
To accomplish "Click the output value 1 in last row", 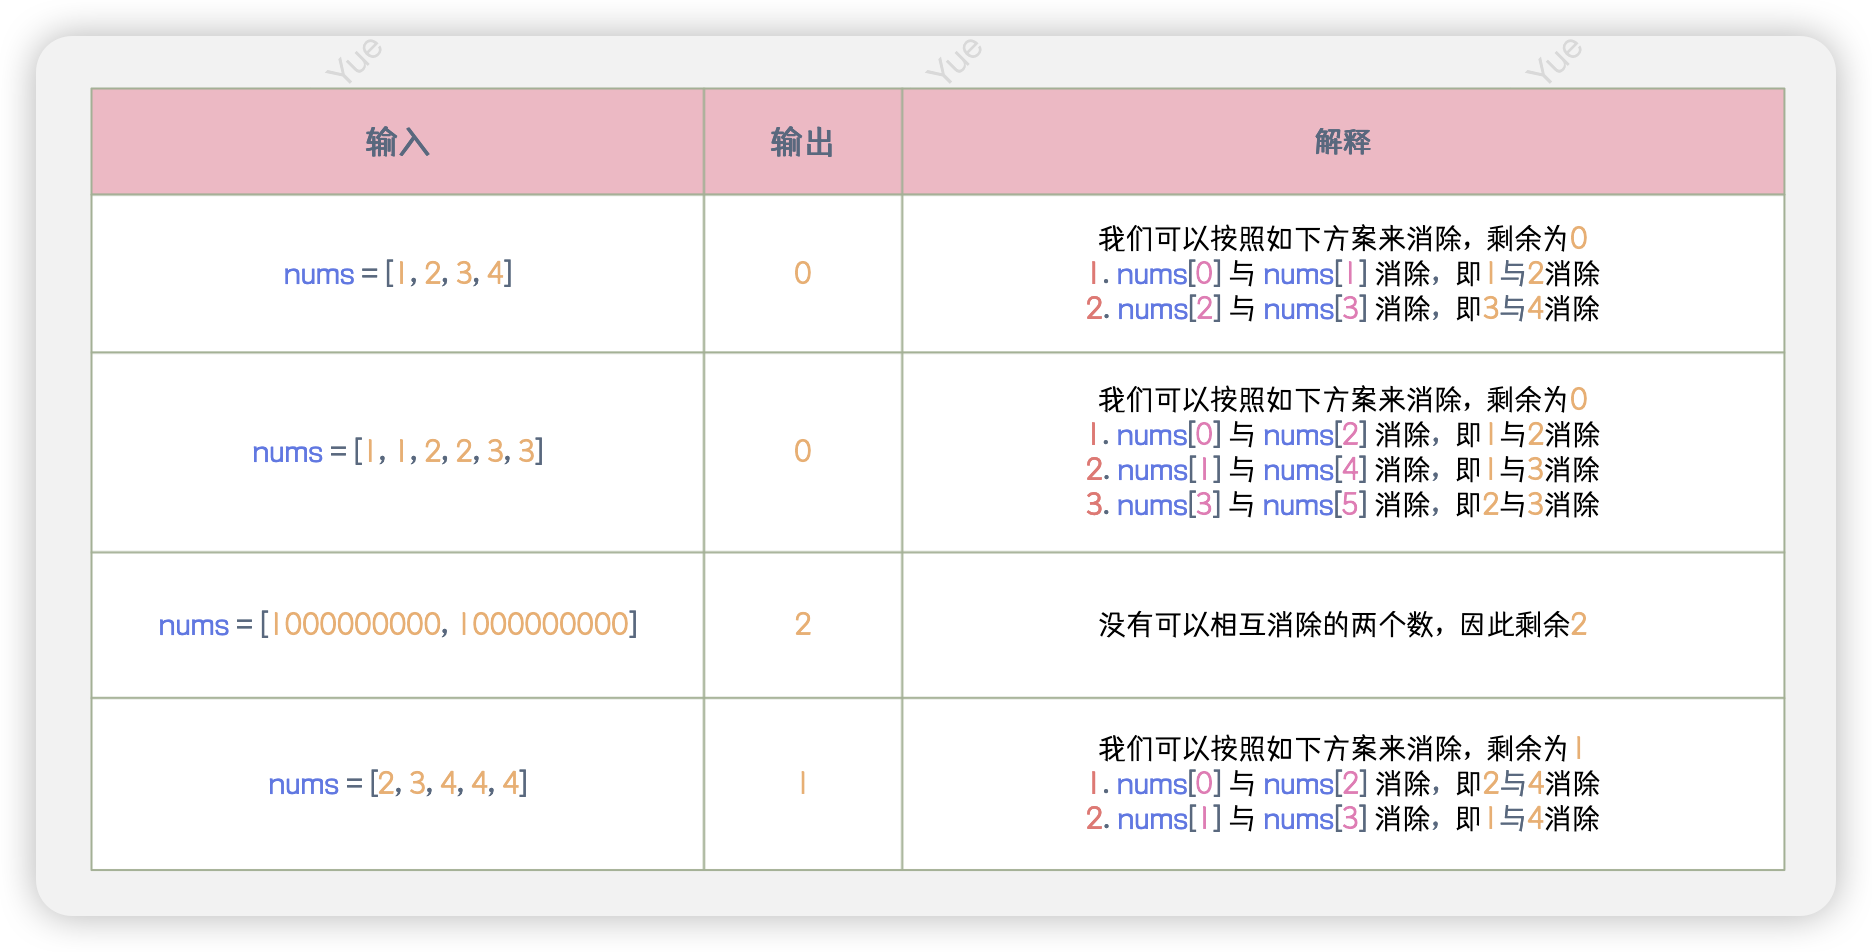I will pos(802,783).
